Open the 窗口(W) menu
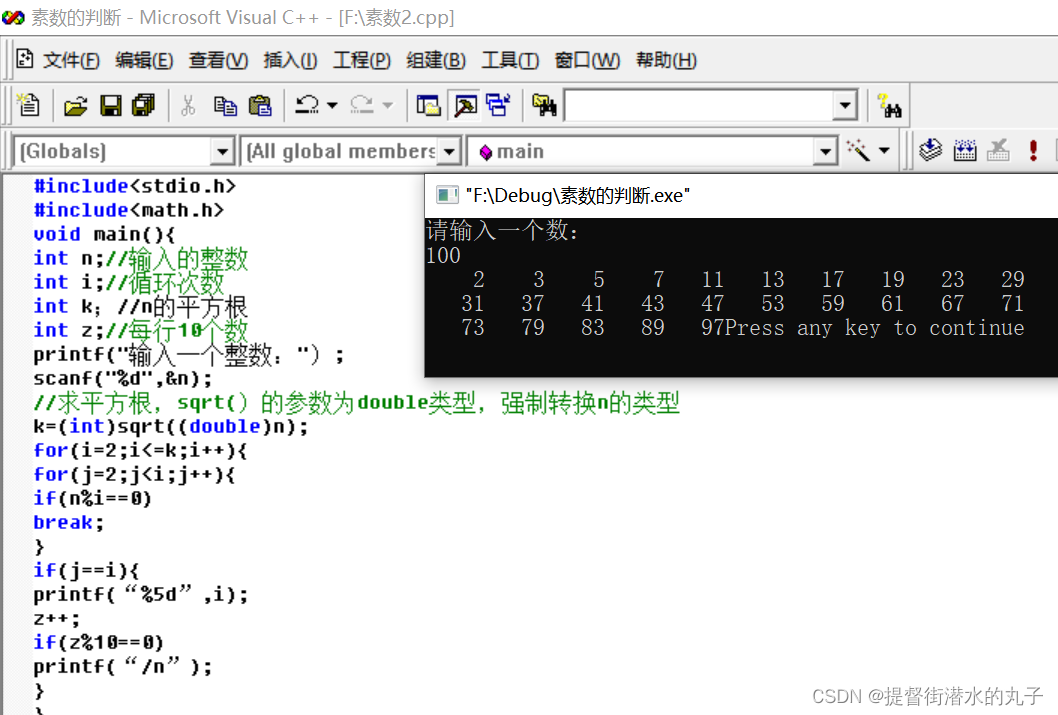This screenshot has width=1058, height=715. coord(587,60)
